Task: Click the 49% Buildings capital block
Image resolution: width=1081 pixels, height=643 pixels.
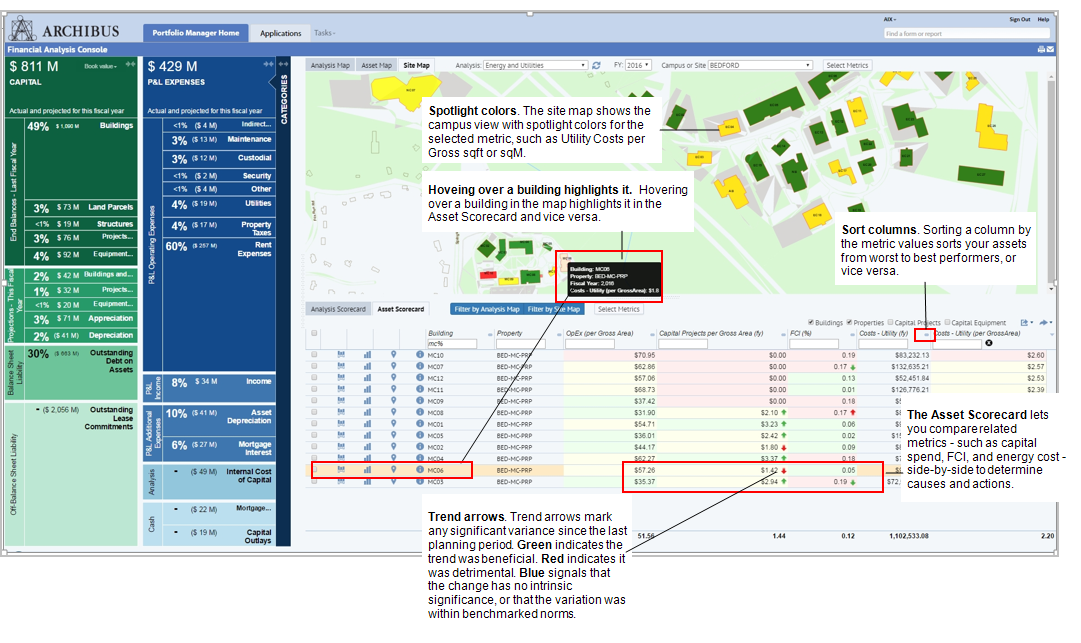Action: pyautogui.click(x=81, y=159)
